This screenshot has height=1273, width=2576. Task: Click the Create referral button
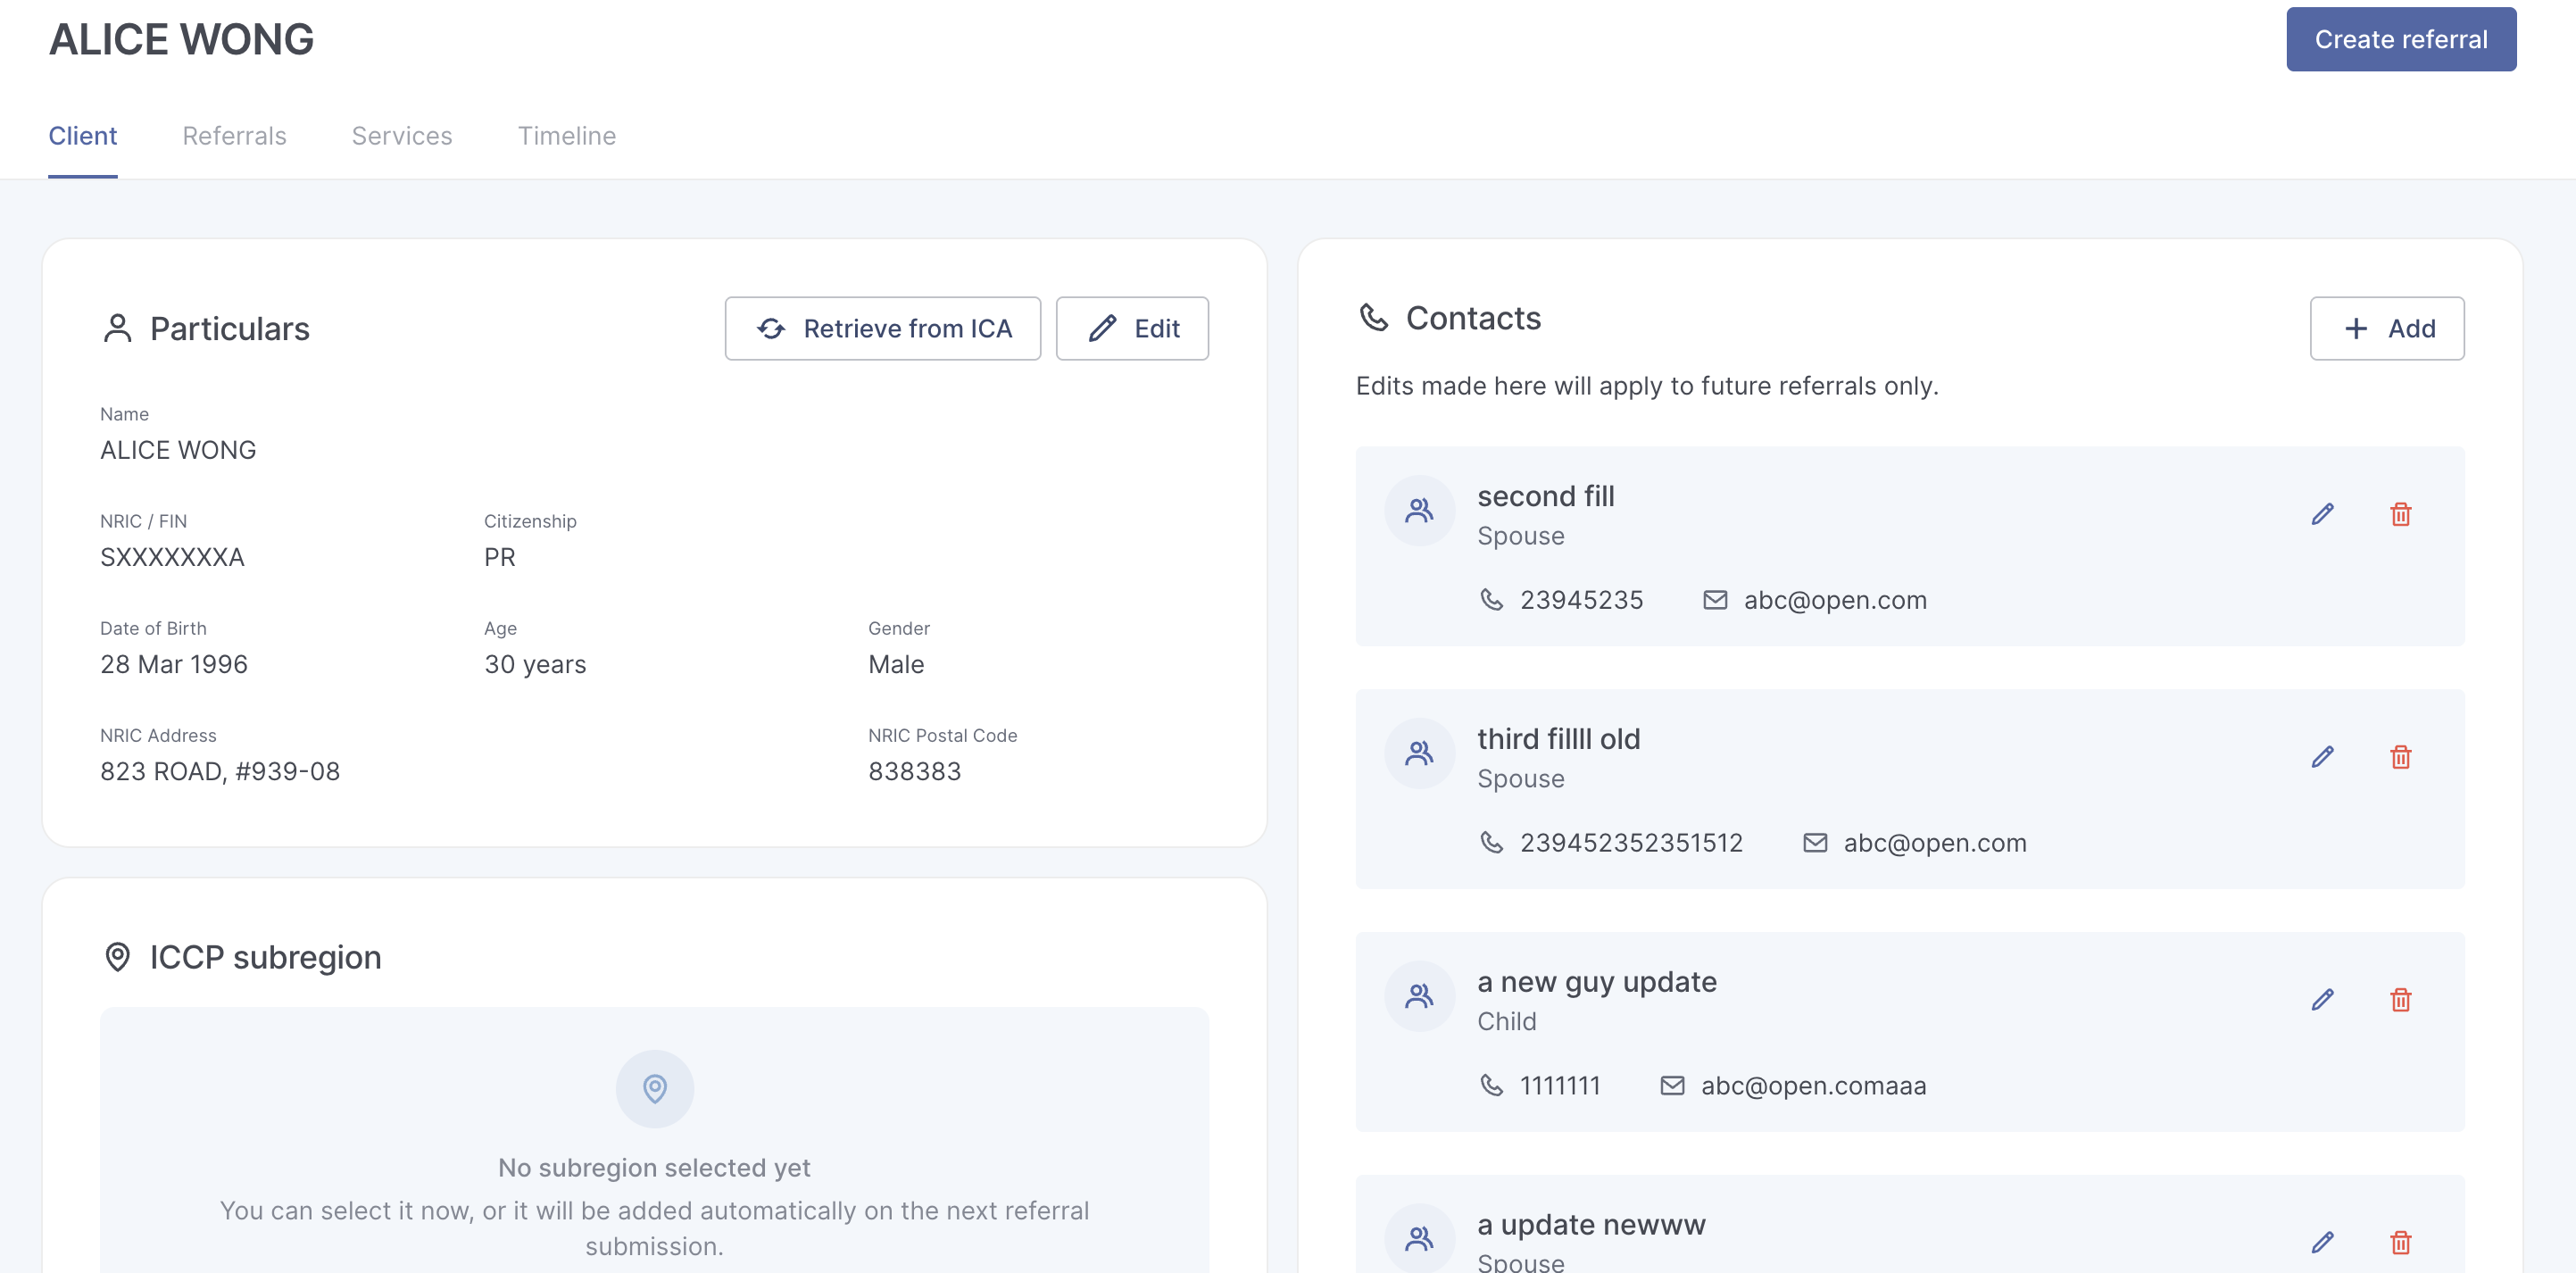pyautogui.click(x=2400, y=39)
